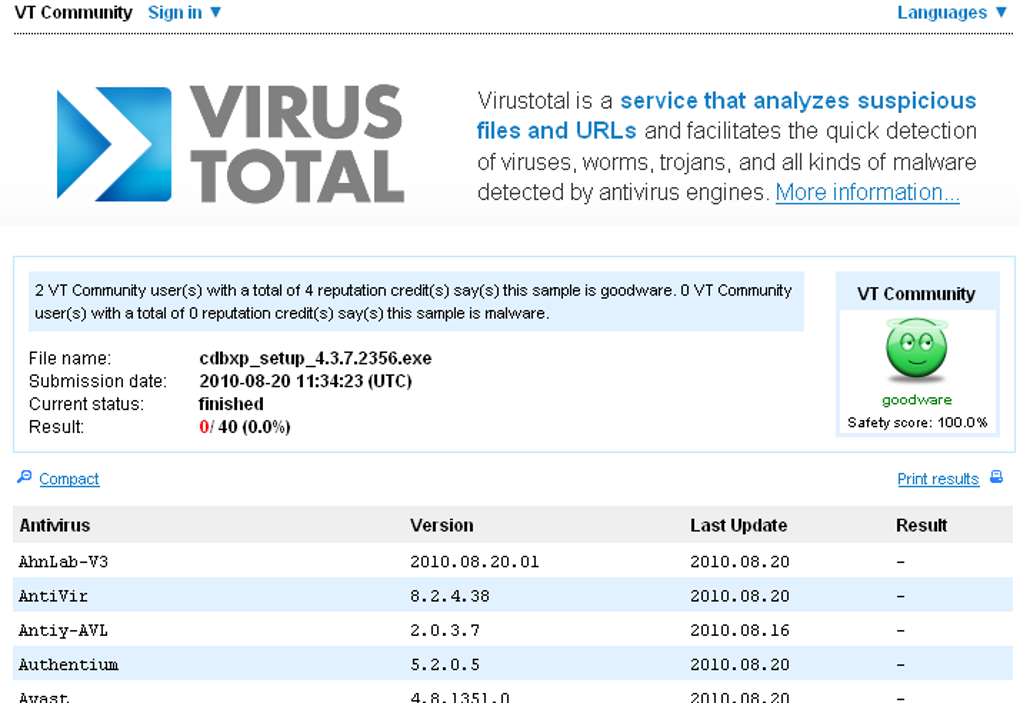Click the green goodware smiley face icon
The width and height of the screenshot is (1020, 703).
(x=917, y=349)
